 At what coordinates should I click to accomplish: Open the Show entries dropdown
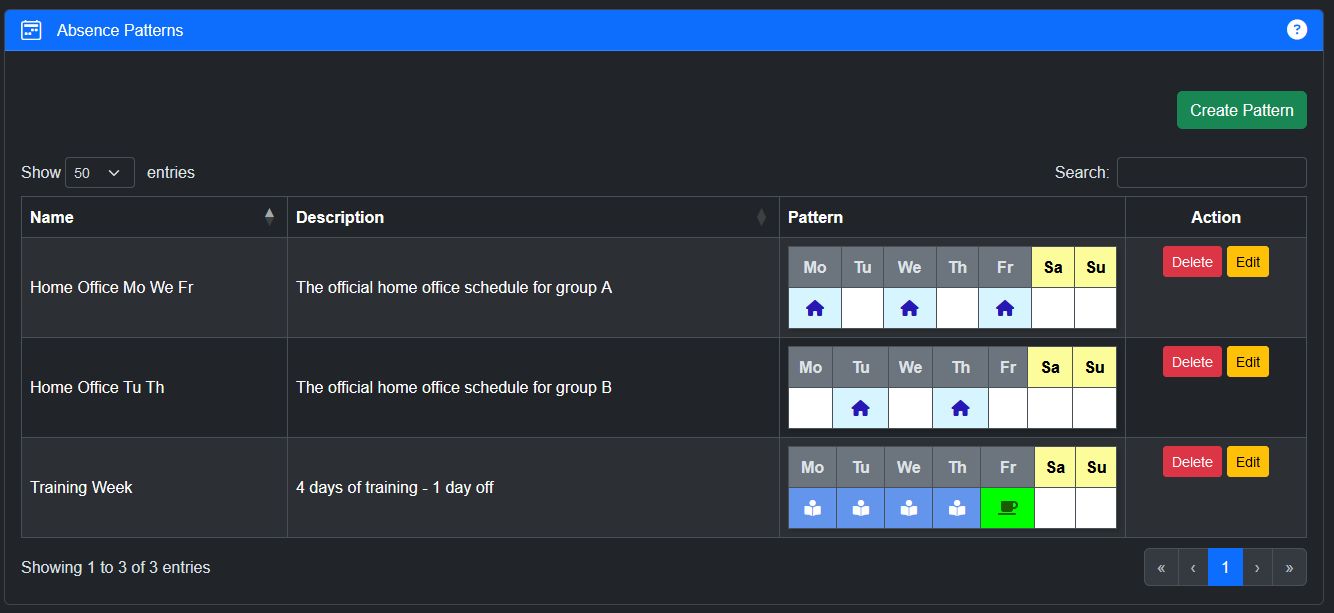(x=100, y=173)
